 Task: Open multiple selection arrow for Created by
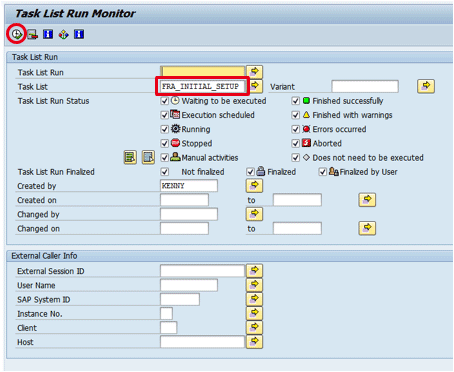[x=254, y=186]
